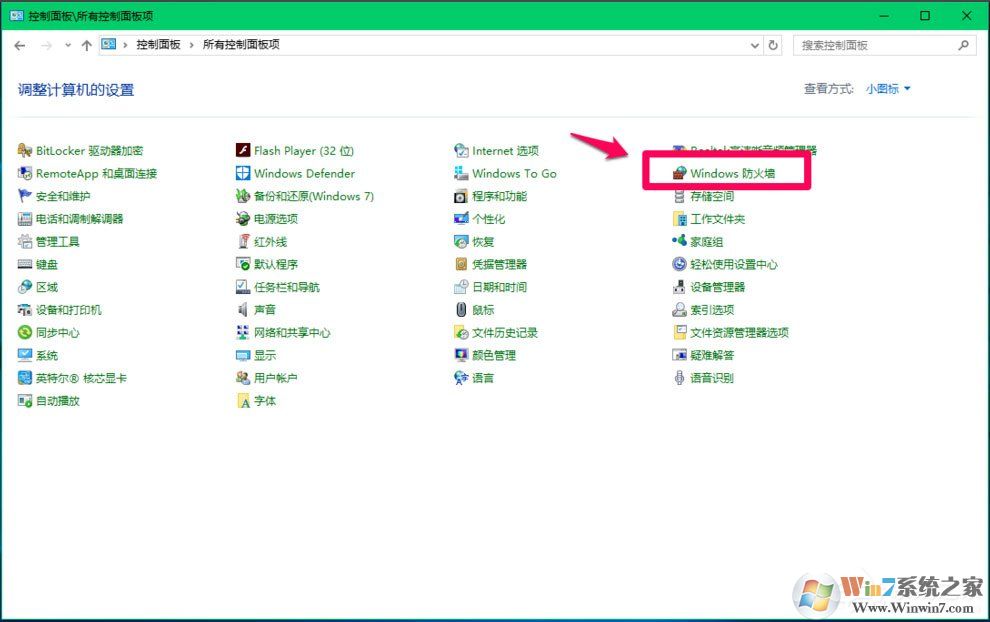
Task: Open 网络和共享中心
Action: [x=293, y=332]
